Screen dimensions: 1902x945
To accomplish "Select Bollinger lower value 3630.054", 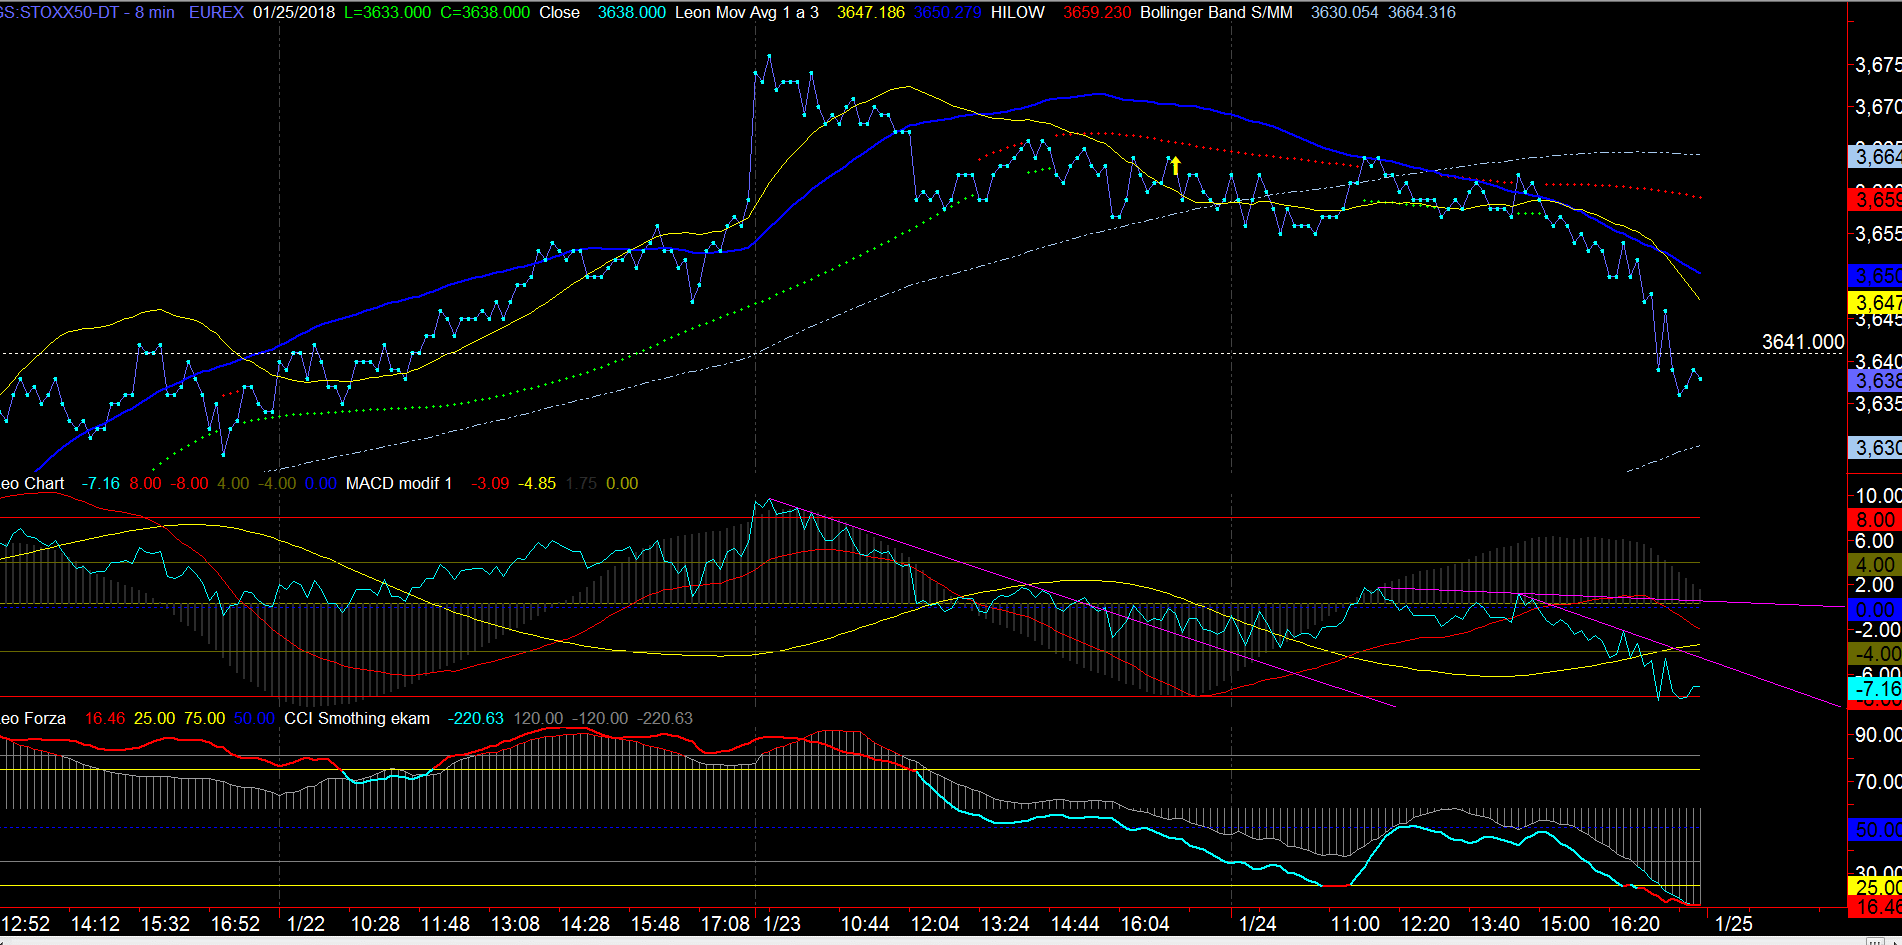I will coord(1345,13).
